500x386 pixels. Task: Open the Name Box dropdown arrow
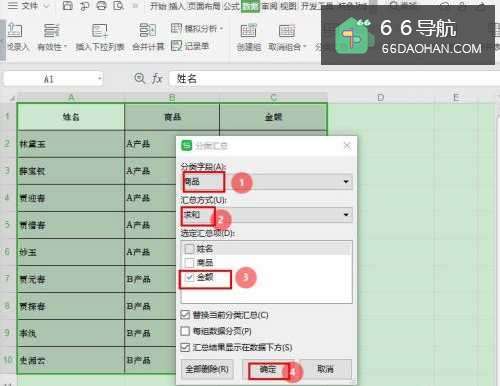coord(99,79)
